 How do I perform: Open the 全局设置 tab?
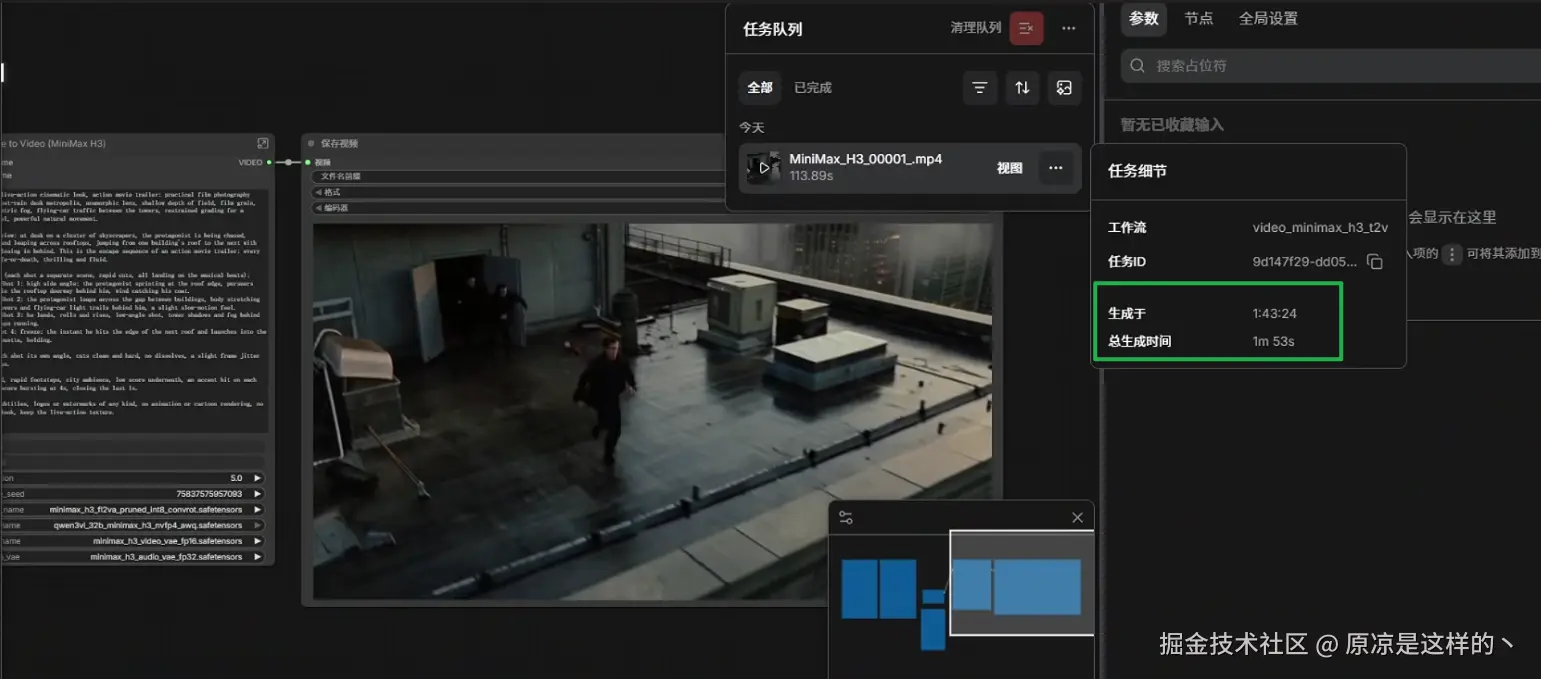[x=1268, y=18]
